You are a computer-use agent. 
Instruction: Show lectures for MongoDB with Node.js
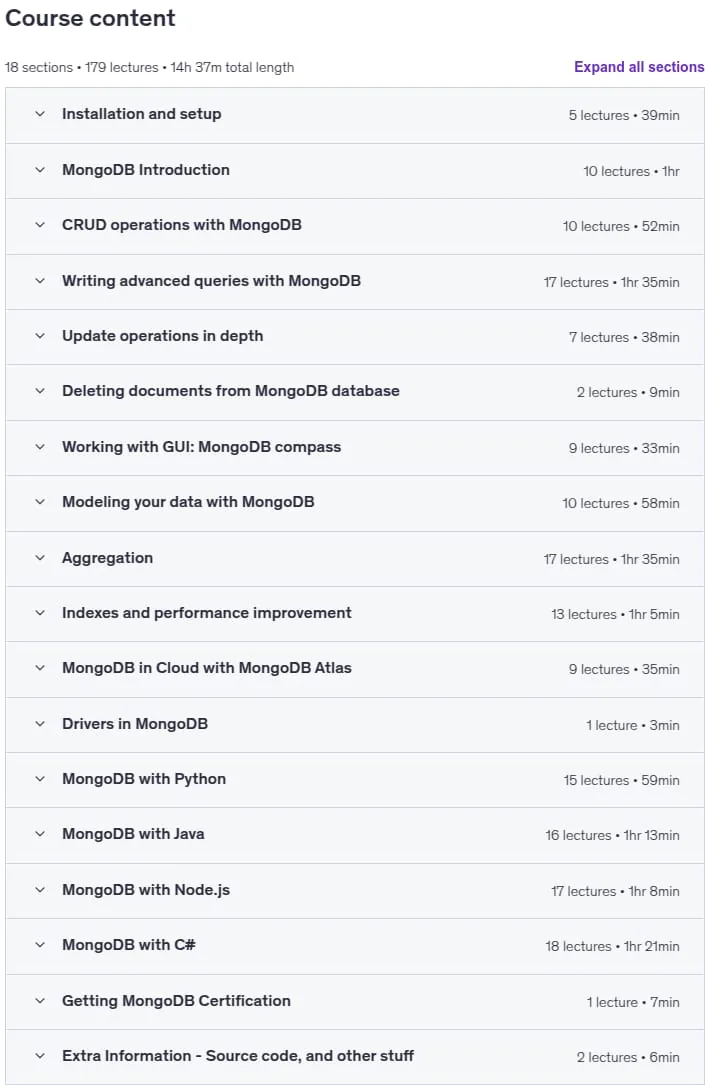[355, 890]
